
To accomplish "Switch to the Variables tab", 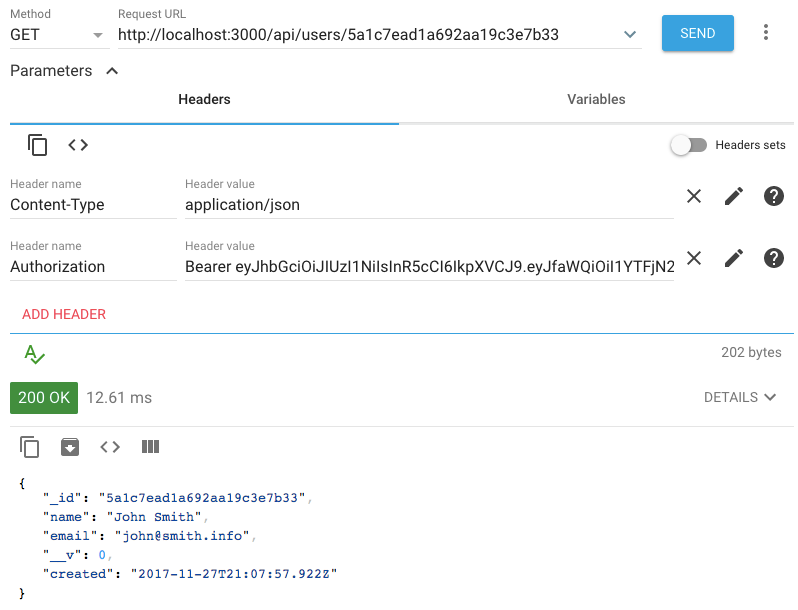I will [596, 99].
